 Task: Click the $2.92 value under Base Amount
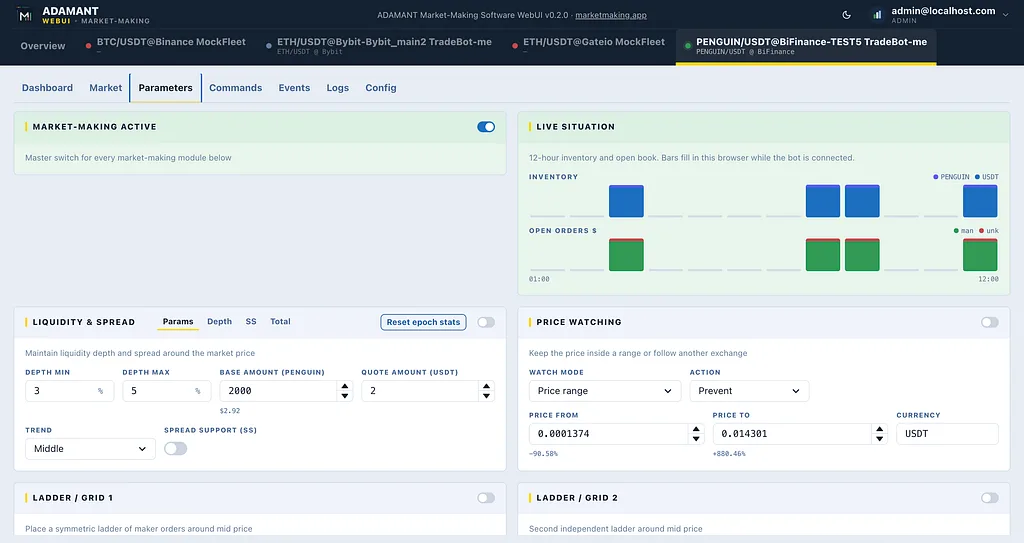[x=230, y=411]
